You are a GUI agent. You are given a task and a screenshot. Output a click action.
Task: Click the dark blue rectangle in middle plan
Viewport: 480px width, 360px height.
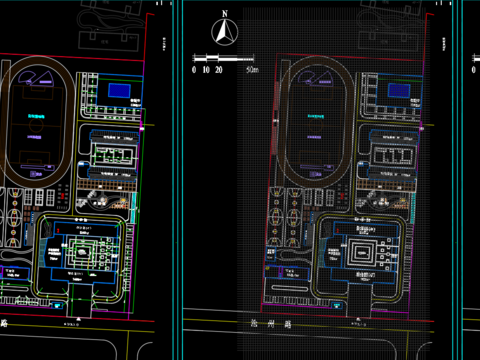click(399, 91)
